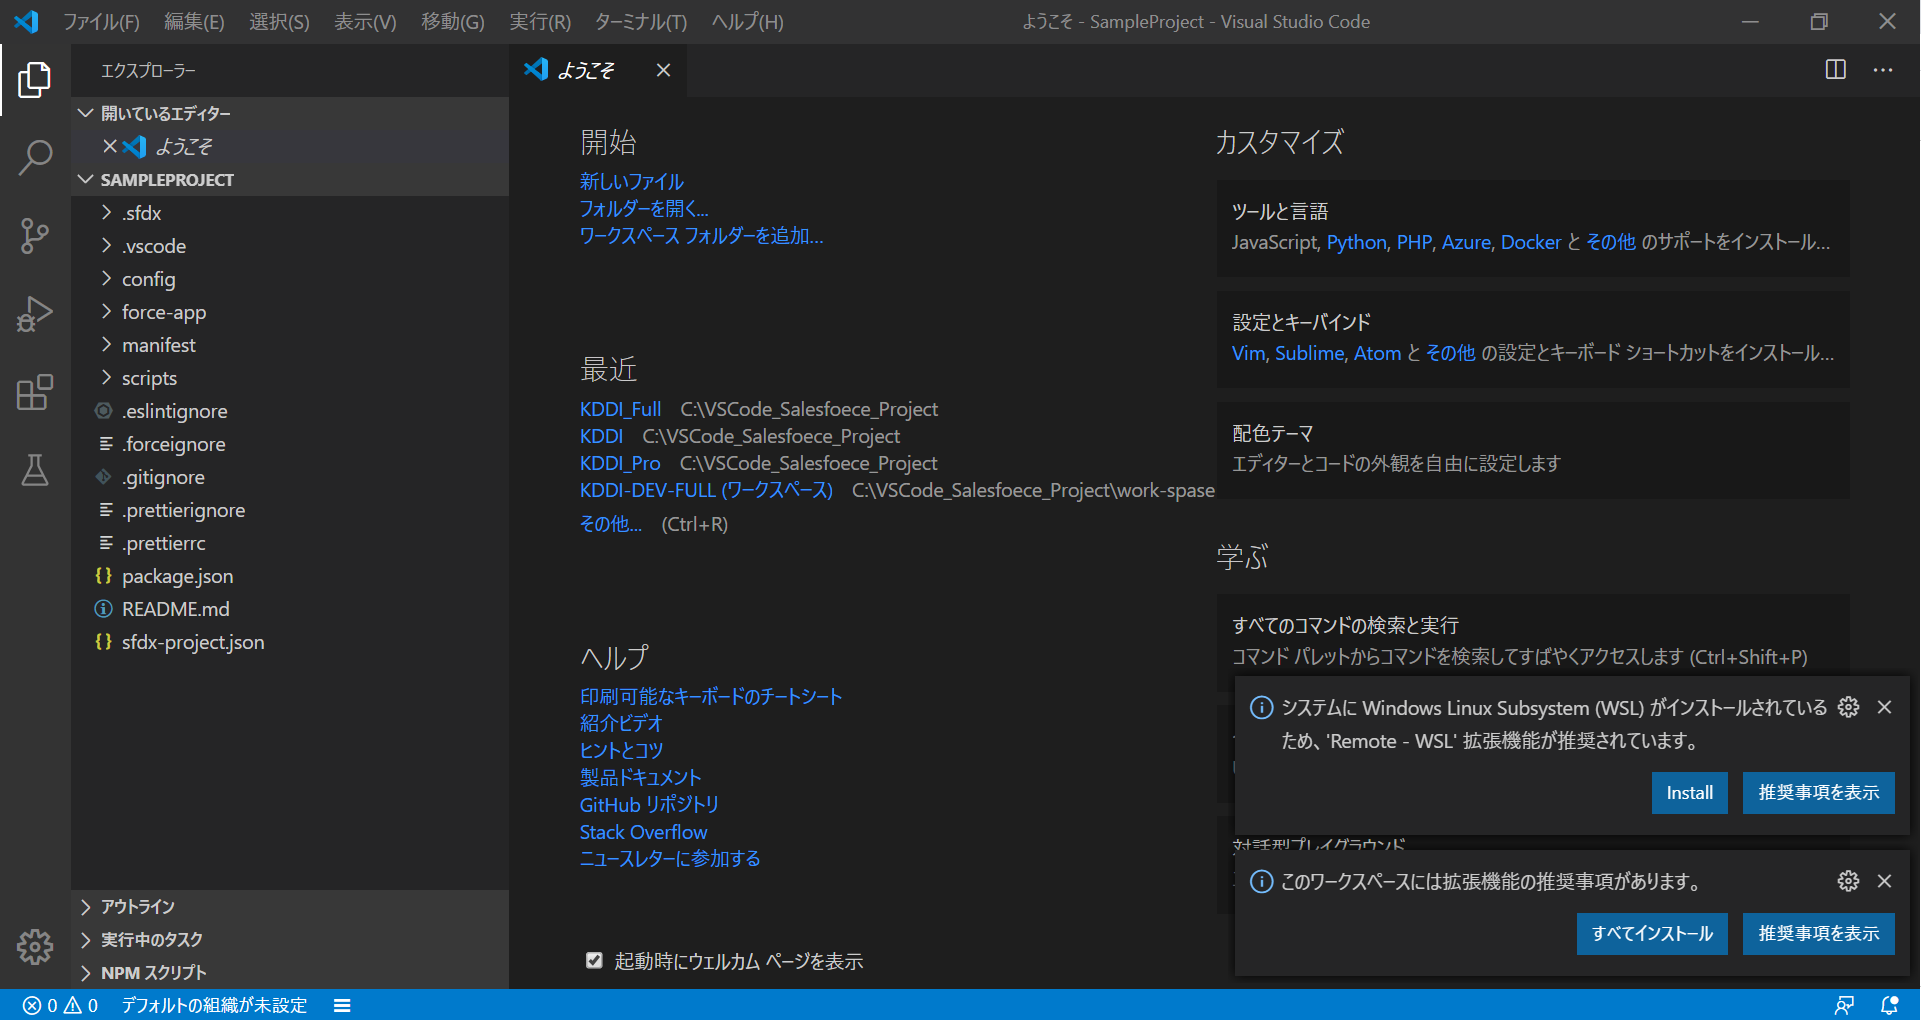Expand the scripts folder
The height and width of the screenshot is (1020, 1921).
click(290, 378)
